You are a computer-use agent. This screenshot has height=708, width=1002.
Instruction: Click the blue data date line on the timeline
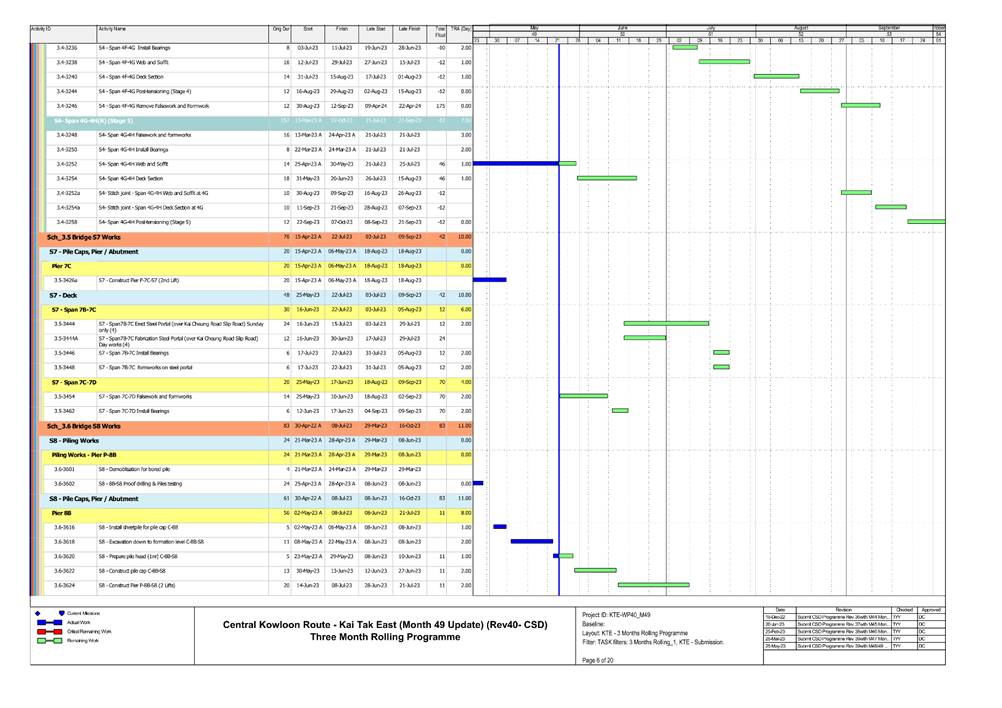[559, 300]
